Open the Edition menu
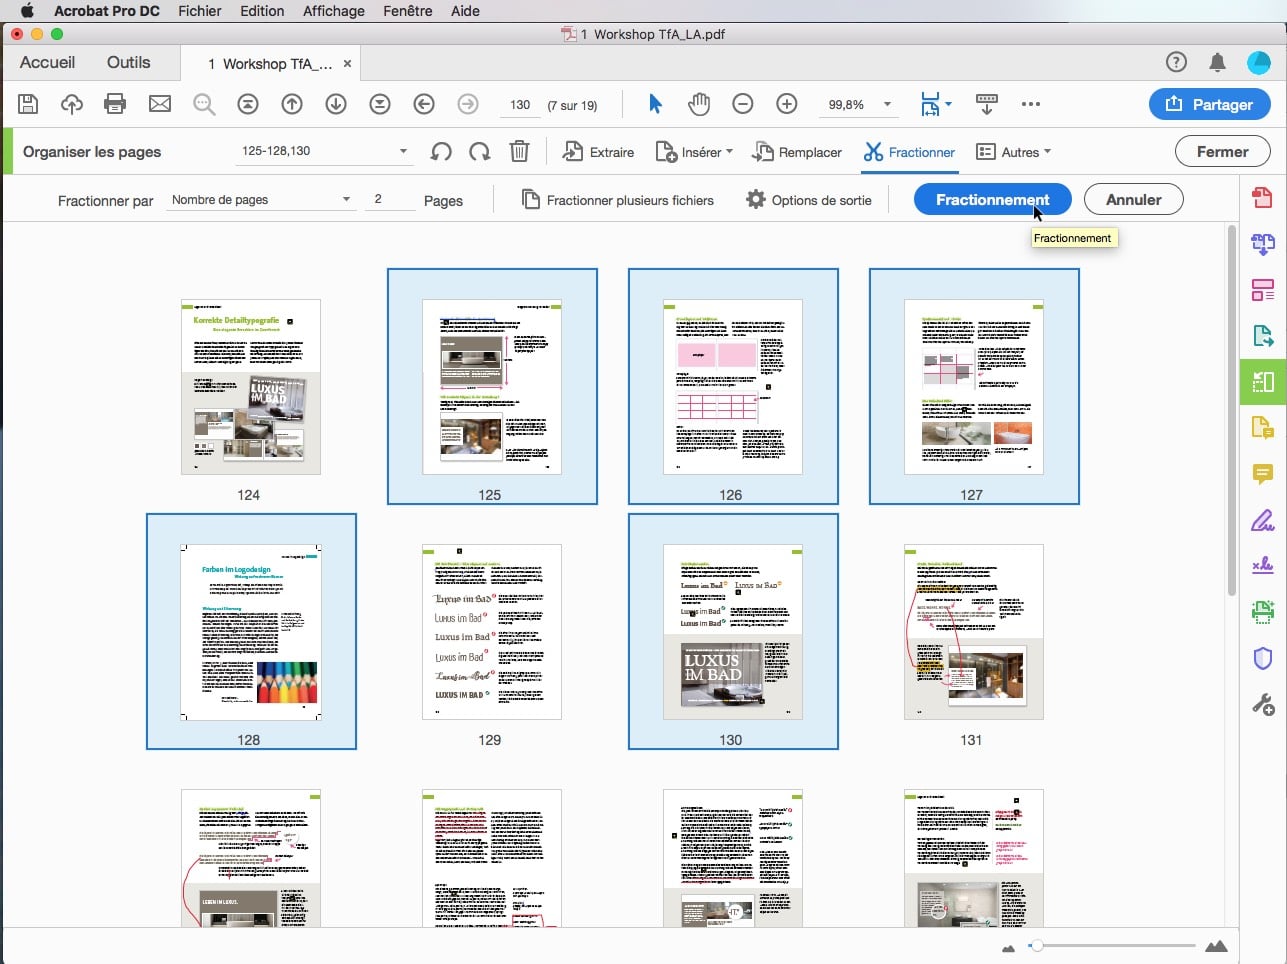The image size is (1287, 964). point(262,11)
